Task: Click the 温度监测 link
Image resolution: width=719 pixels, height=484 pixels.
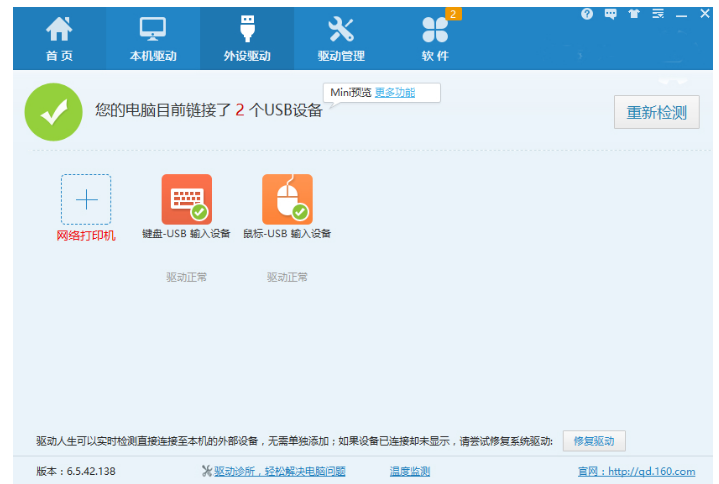Action: click(410, 471)
